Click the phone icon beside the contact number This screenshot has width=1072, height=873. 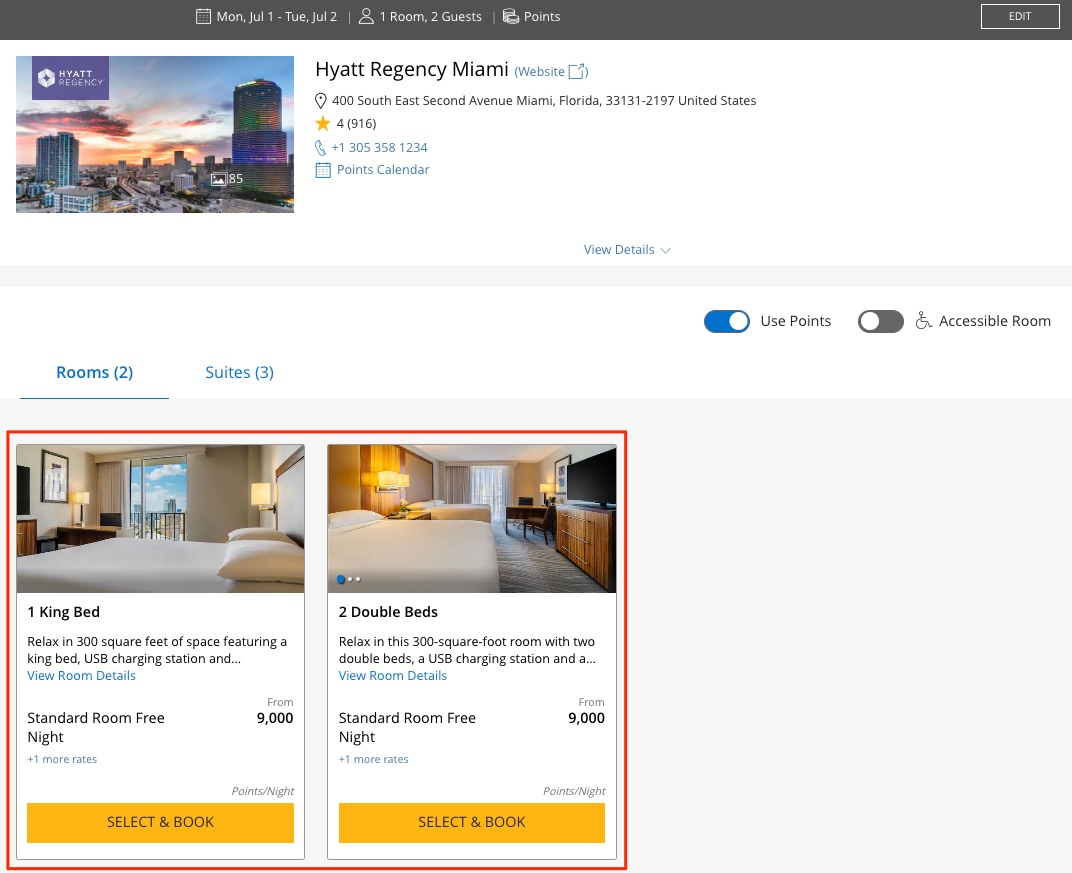coord(320,147)
